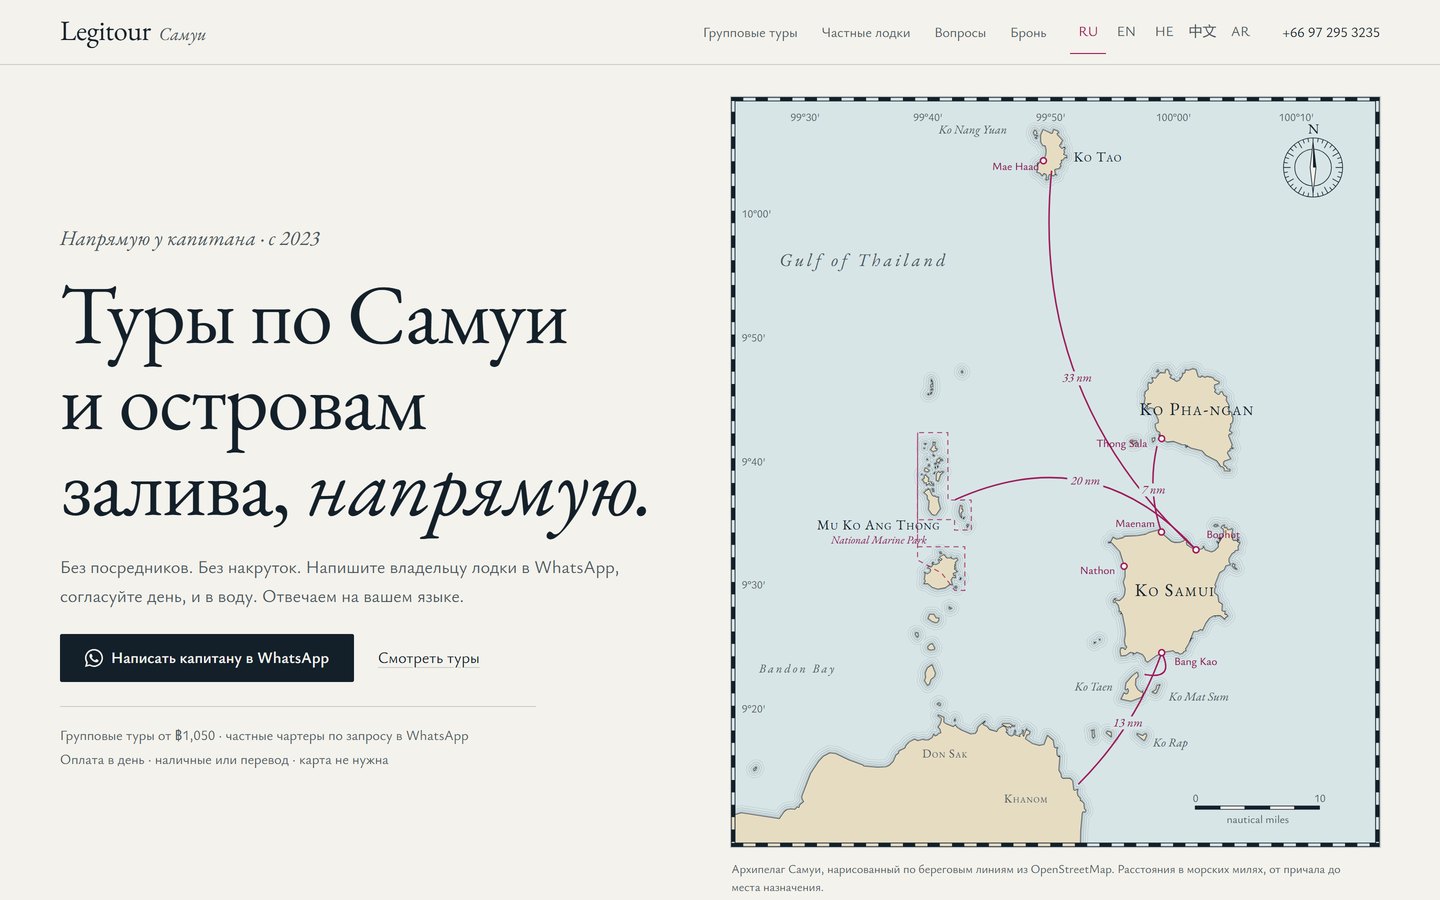
Task: Click the Maenam port marker
Action: (x=1161, y=532)
